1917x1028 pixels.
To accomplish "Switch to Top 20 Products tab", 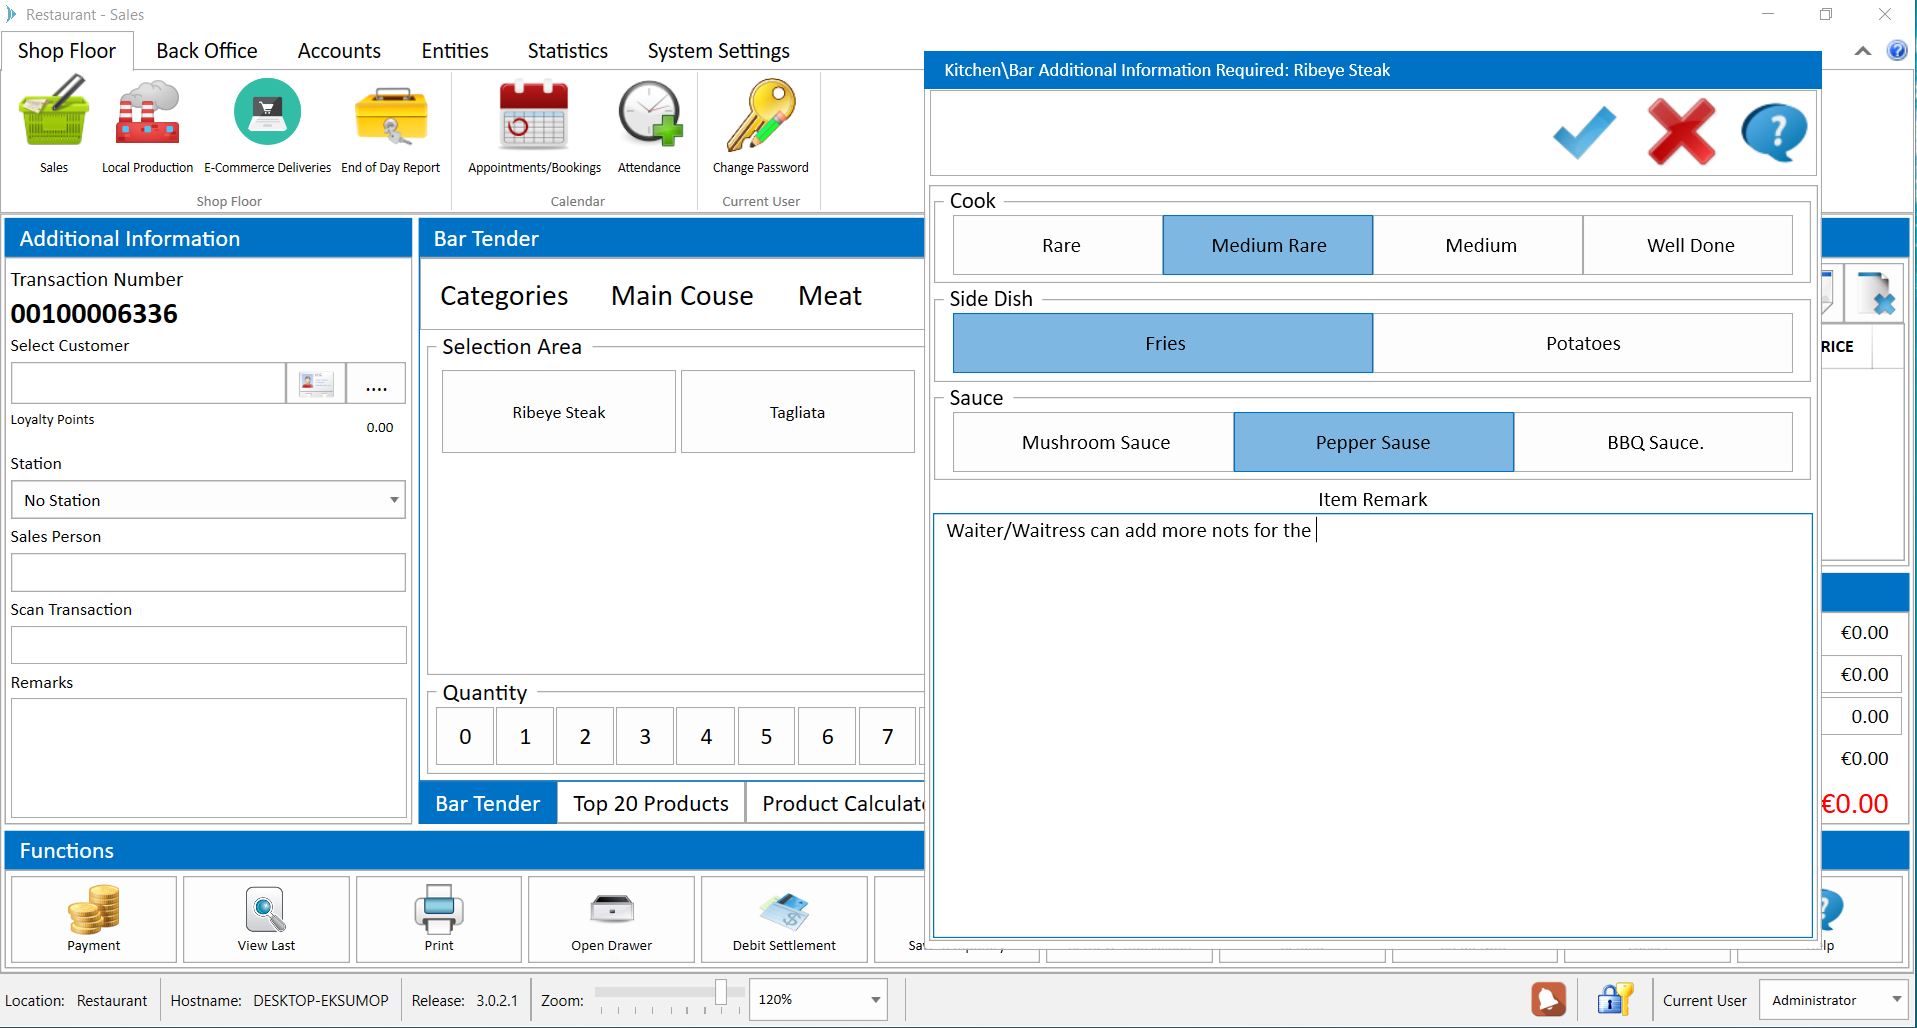I will 651,803.
